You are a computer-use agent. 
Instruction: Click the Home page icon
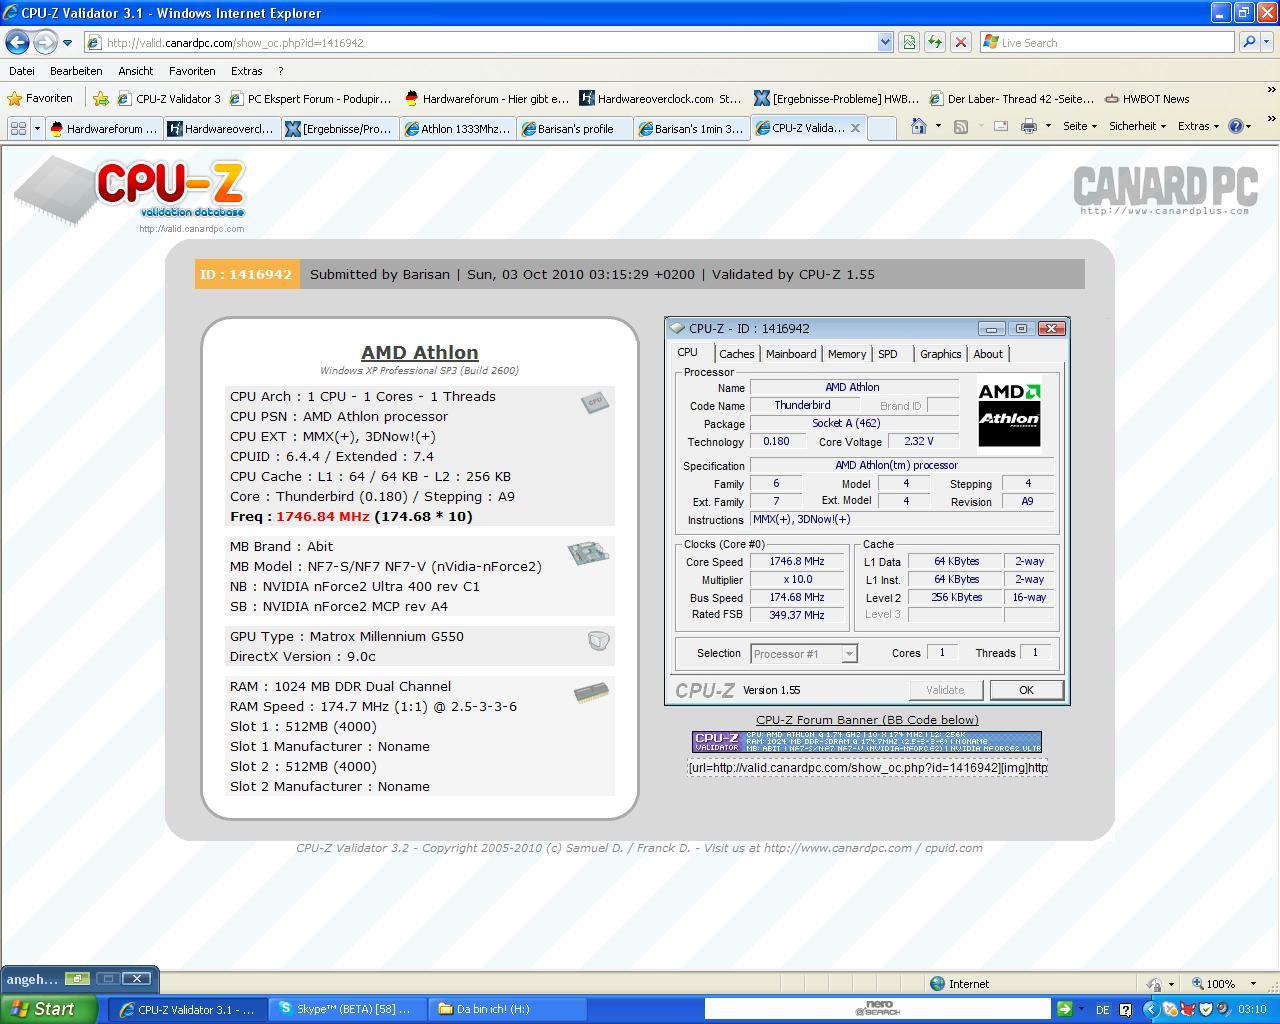click(918, 126)
